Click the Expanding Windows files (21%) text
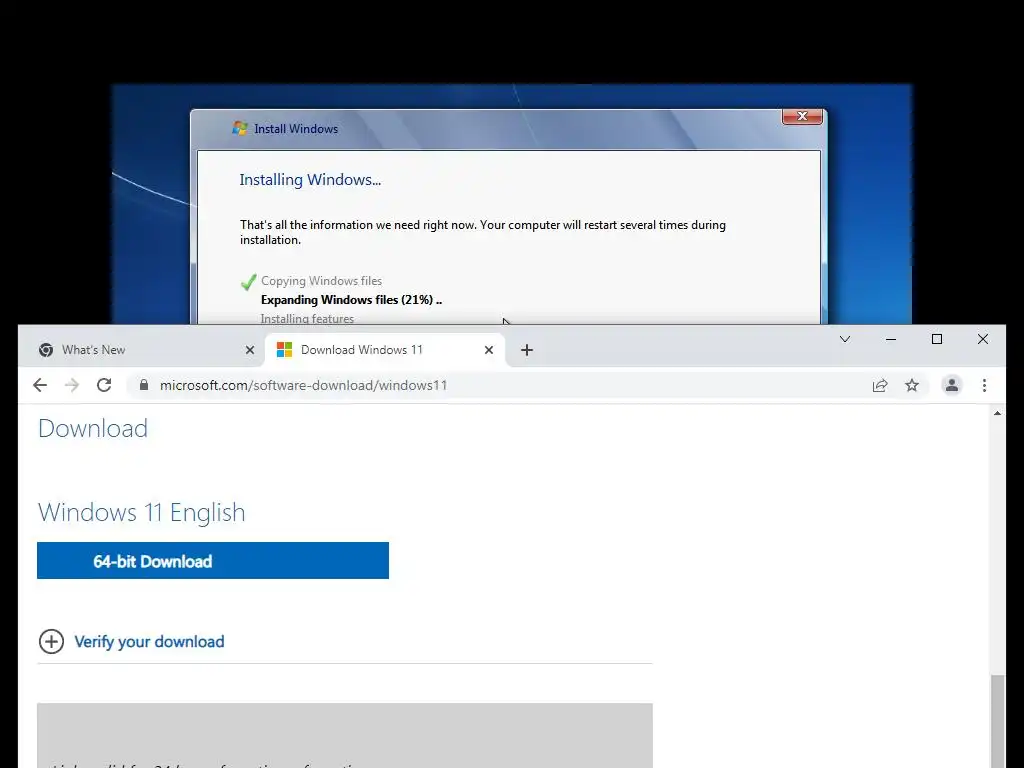Viewport: 1024px width, 768px height. click(x=351, y=300)
